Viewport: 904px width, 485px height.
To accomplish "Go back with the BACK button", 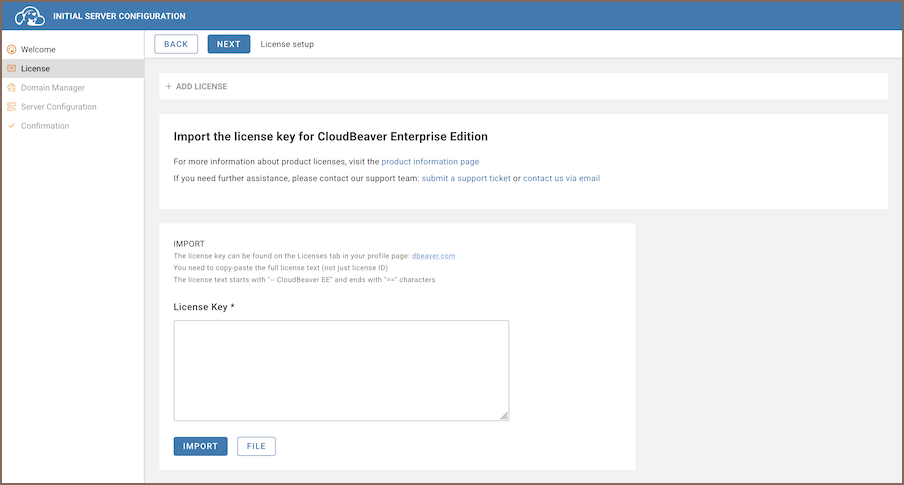I will [x=176, y=44].
